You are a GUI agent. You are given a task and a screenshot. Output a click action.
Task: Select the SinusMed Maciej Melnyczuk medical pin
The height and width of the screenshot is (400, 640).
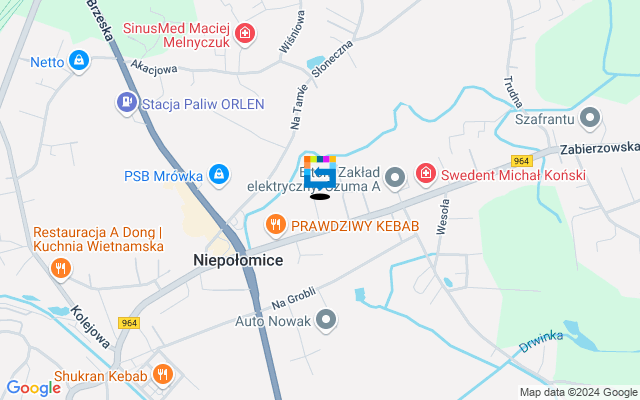click(245, 34)
